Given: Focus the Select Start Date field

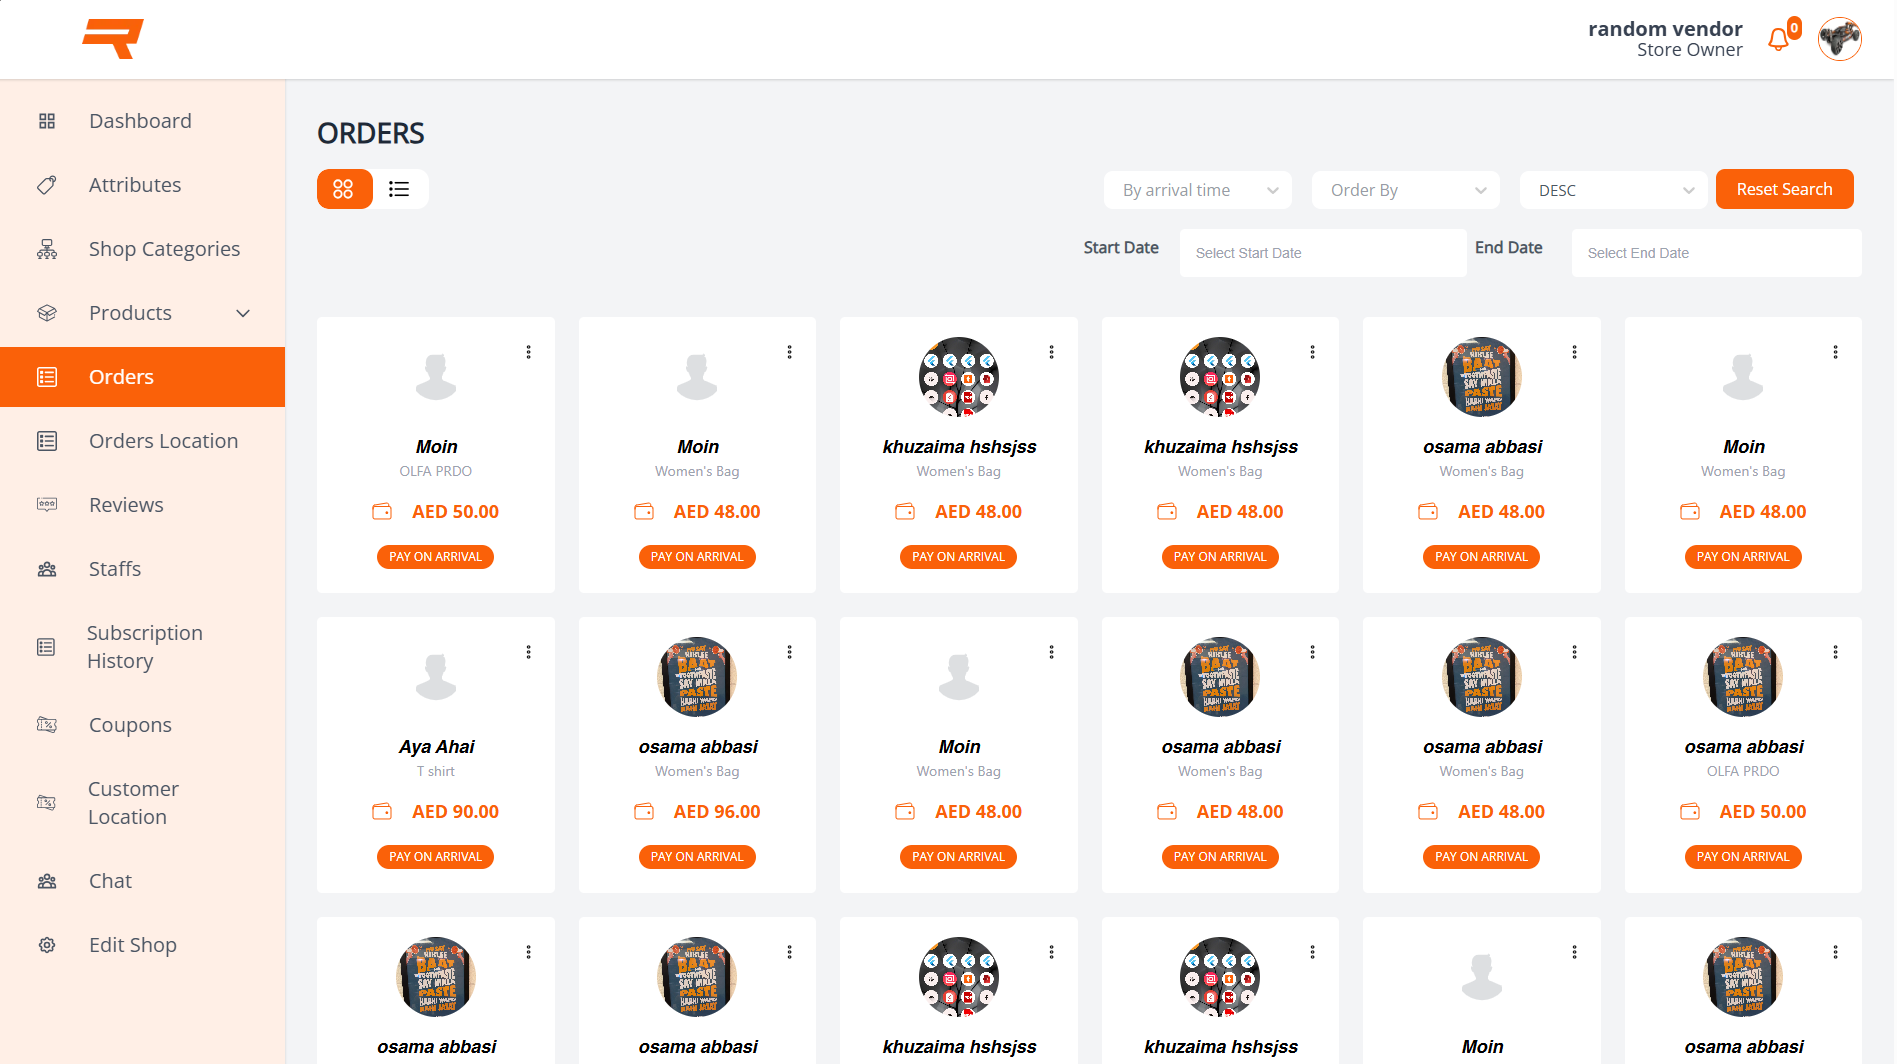Looking at the screenshot, I should pos(1323,253).
